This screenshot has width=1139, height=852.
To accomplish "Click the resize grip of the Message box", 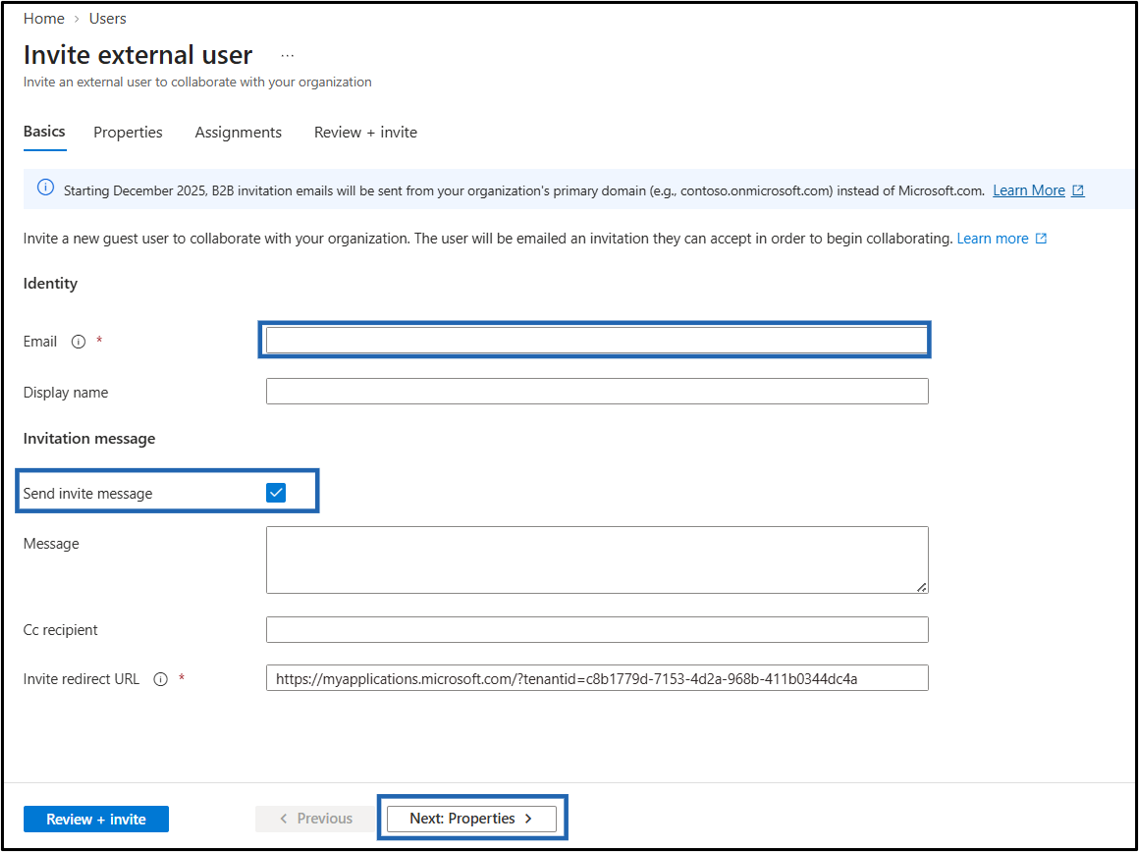I will point(921,587).
